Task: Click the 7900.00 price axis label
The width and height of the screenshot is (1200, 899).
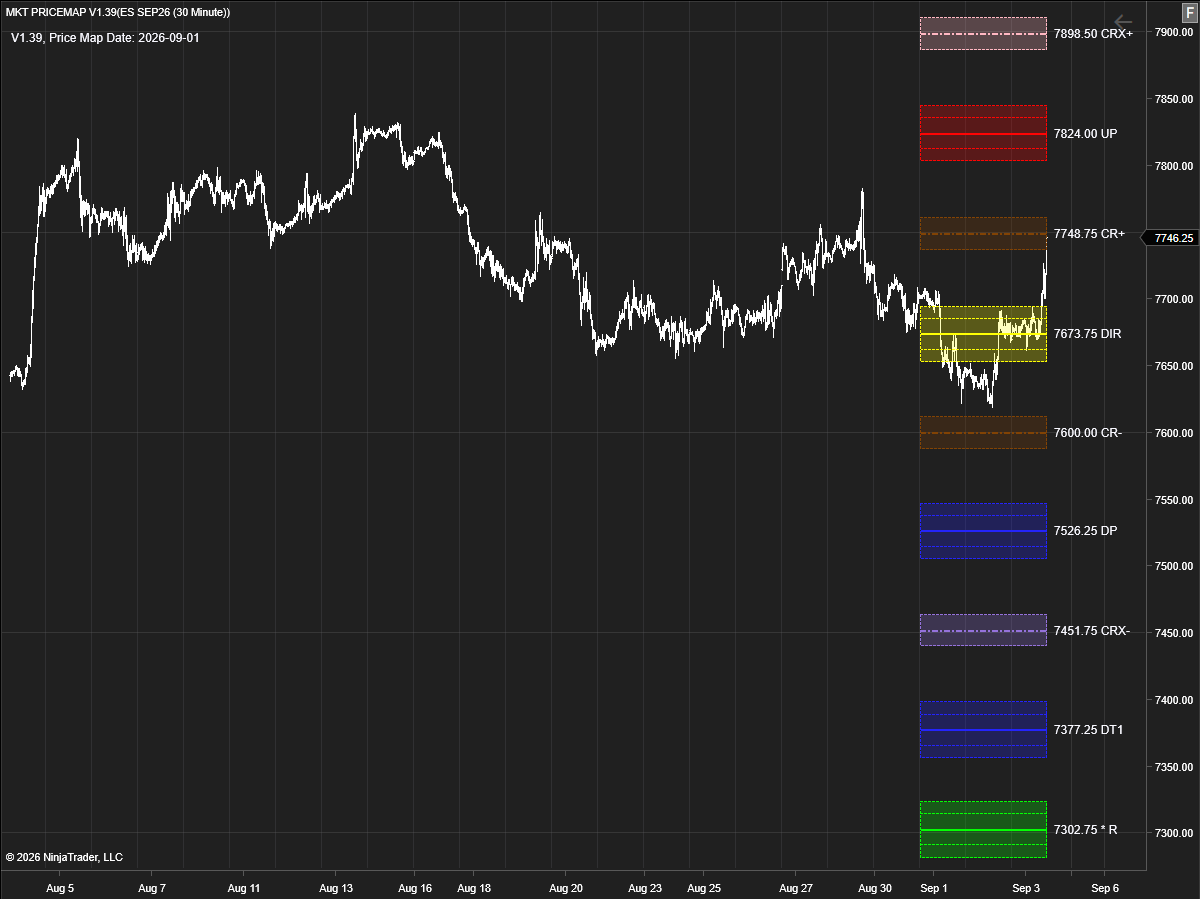Action: 1173,33
